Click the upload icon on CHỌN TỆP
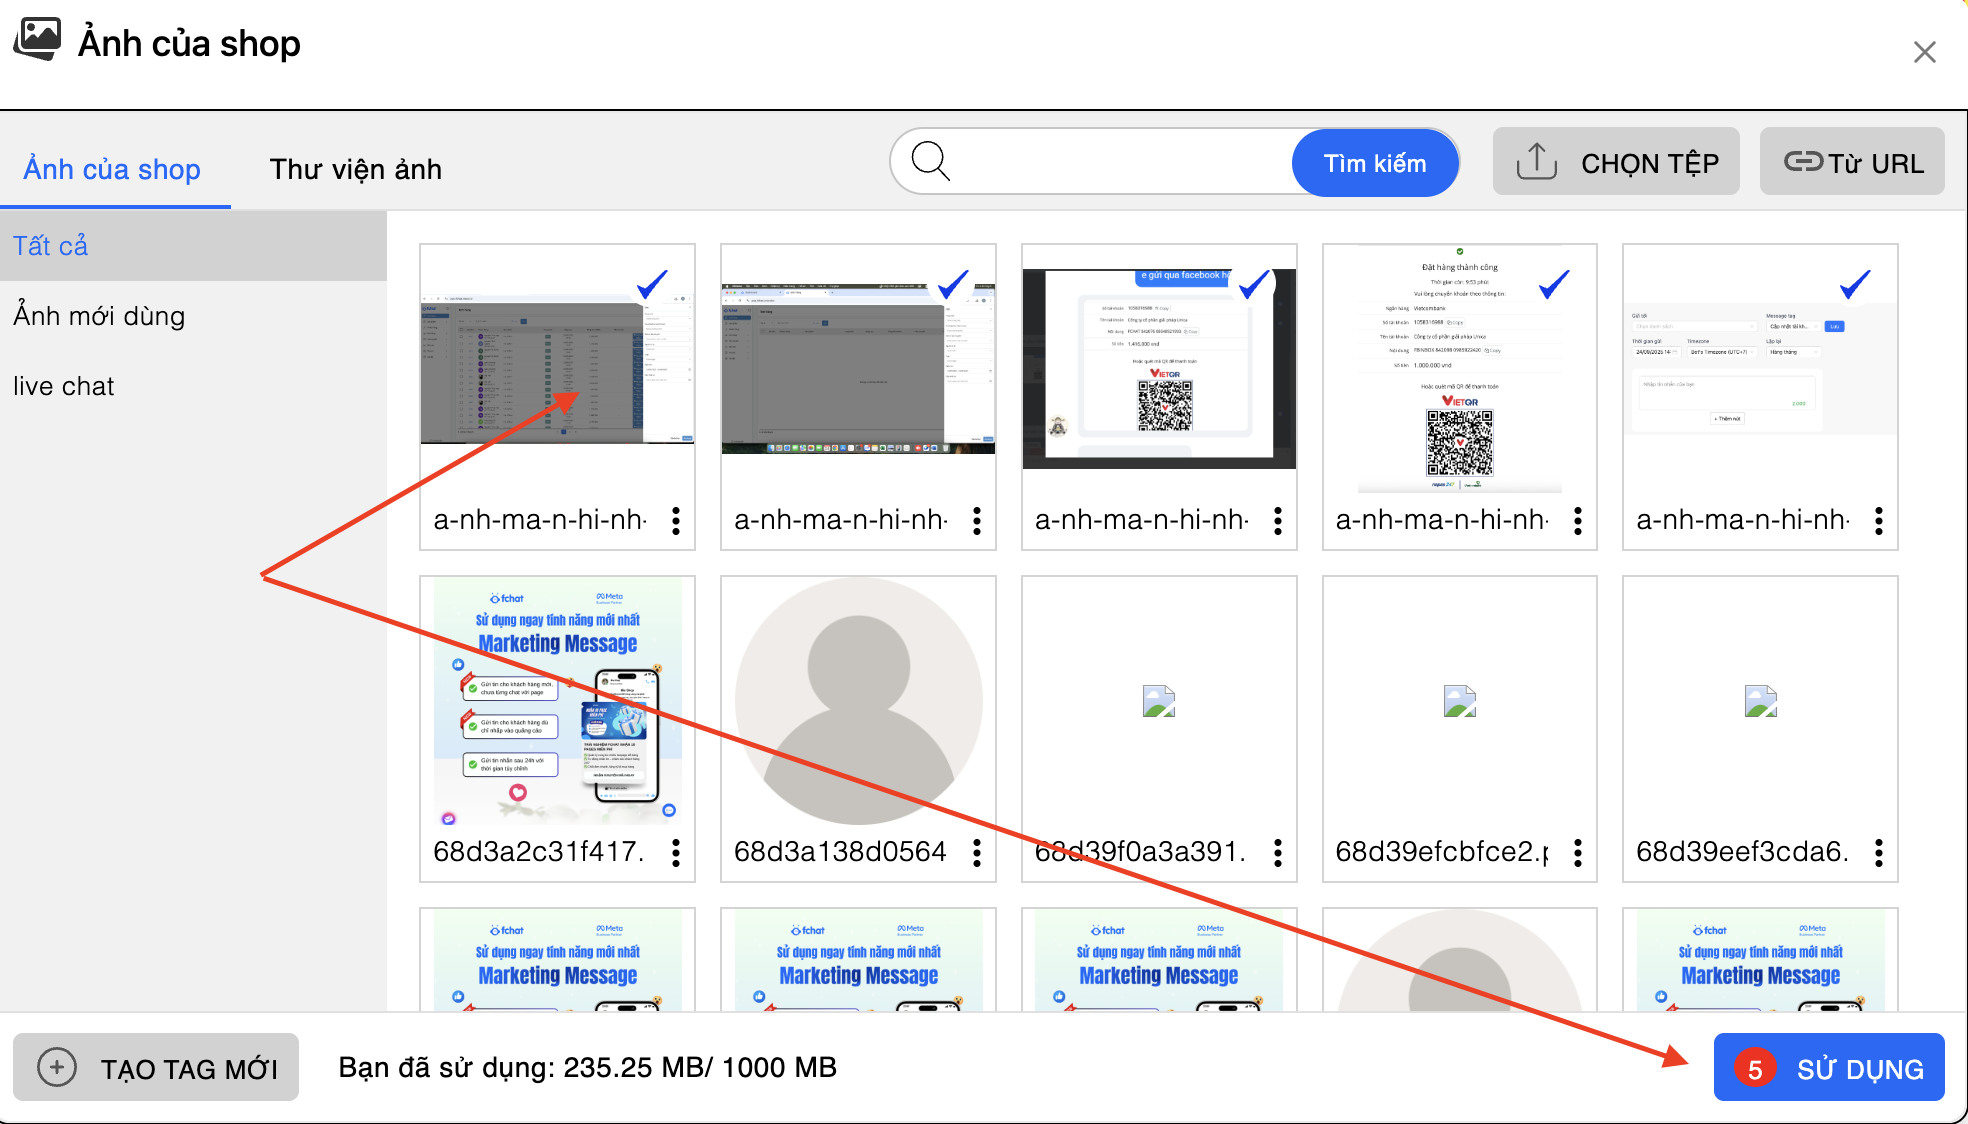This screenshot has height=1124, width=1968. (1536, 162)
